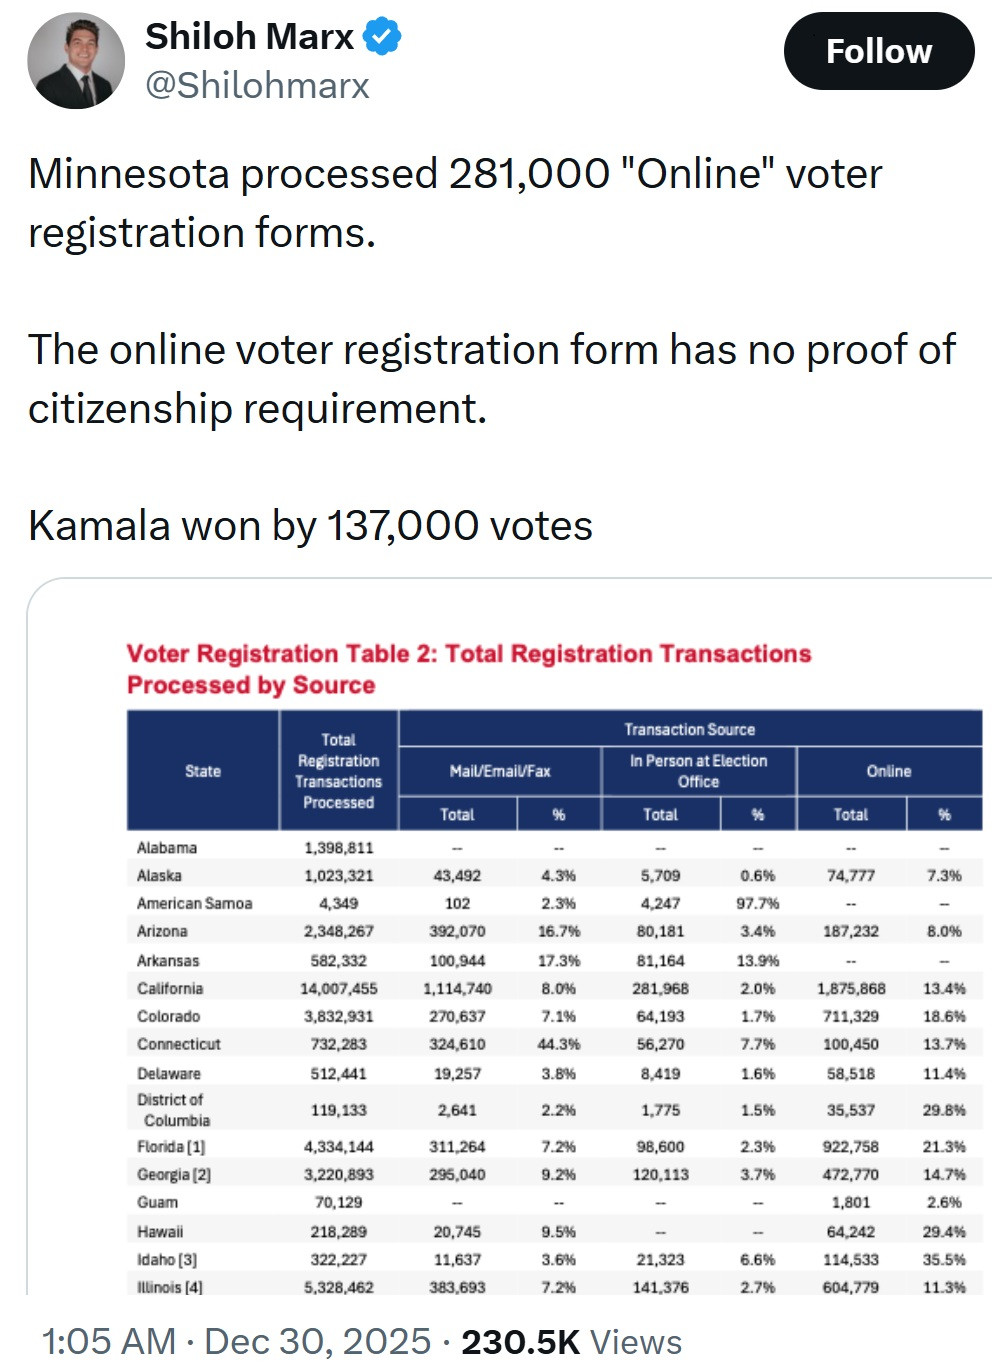Click Shiloh Marx's profile avatar photo

[76, 60]
